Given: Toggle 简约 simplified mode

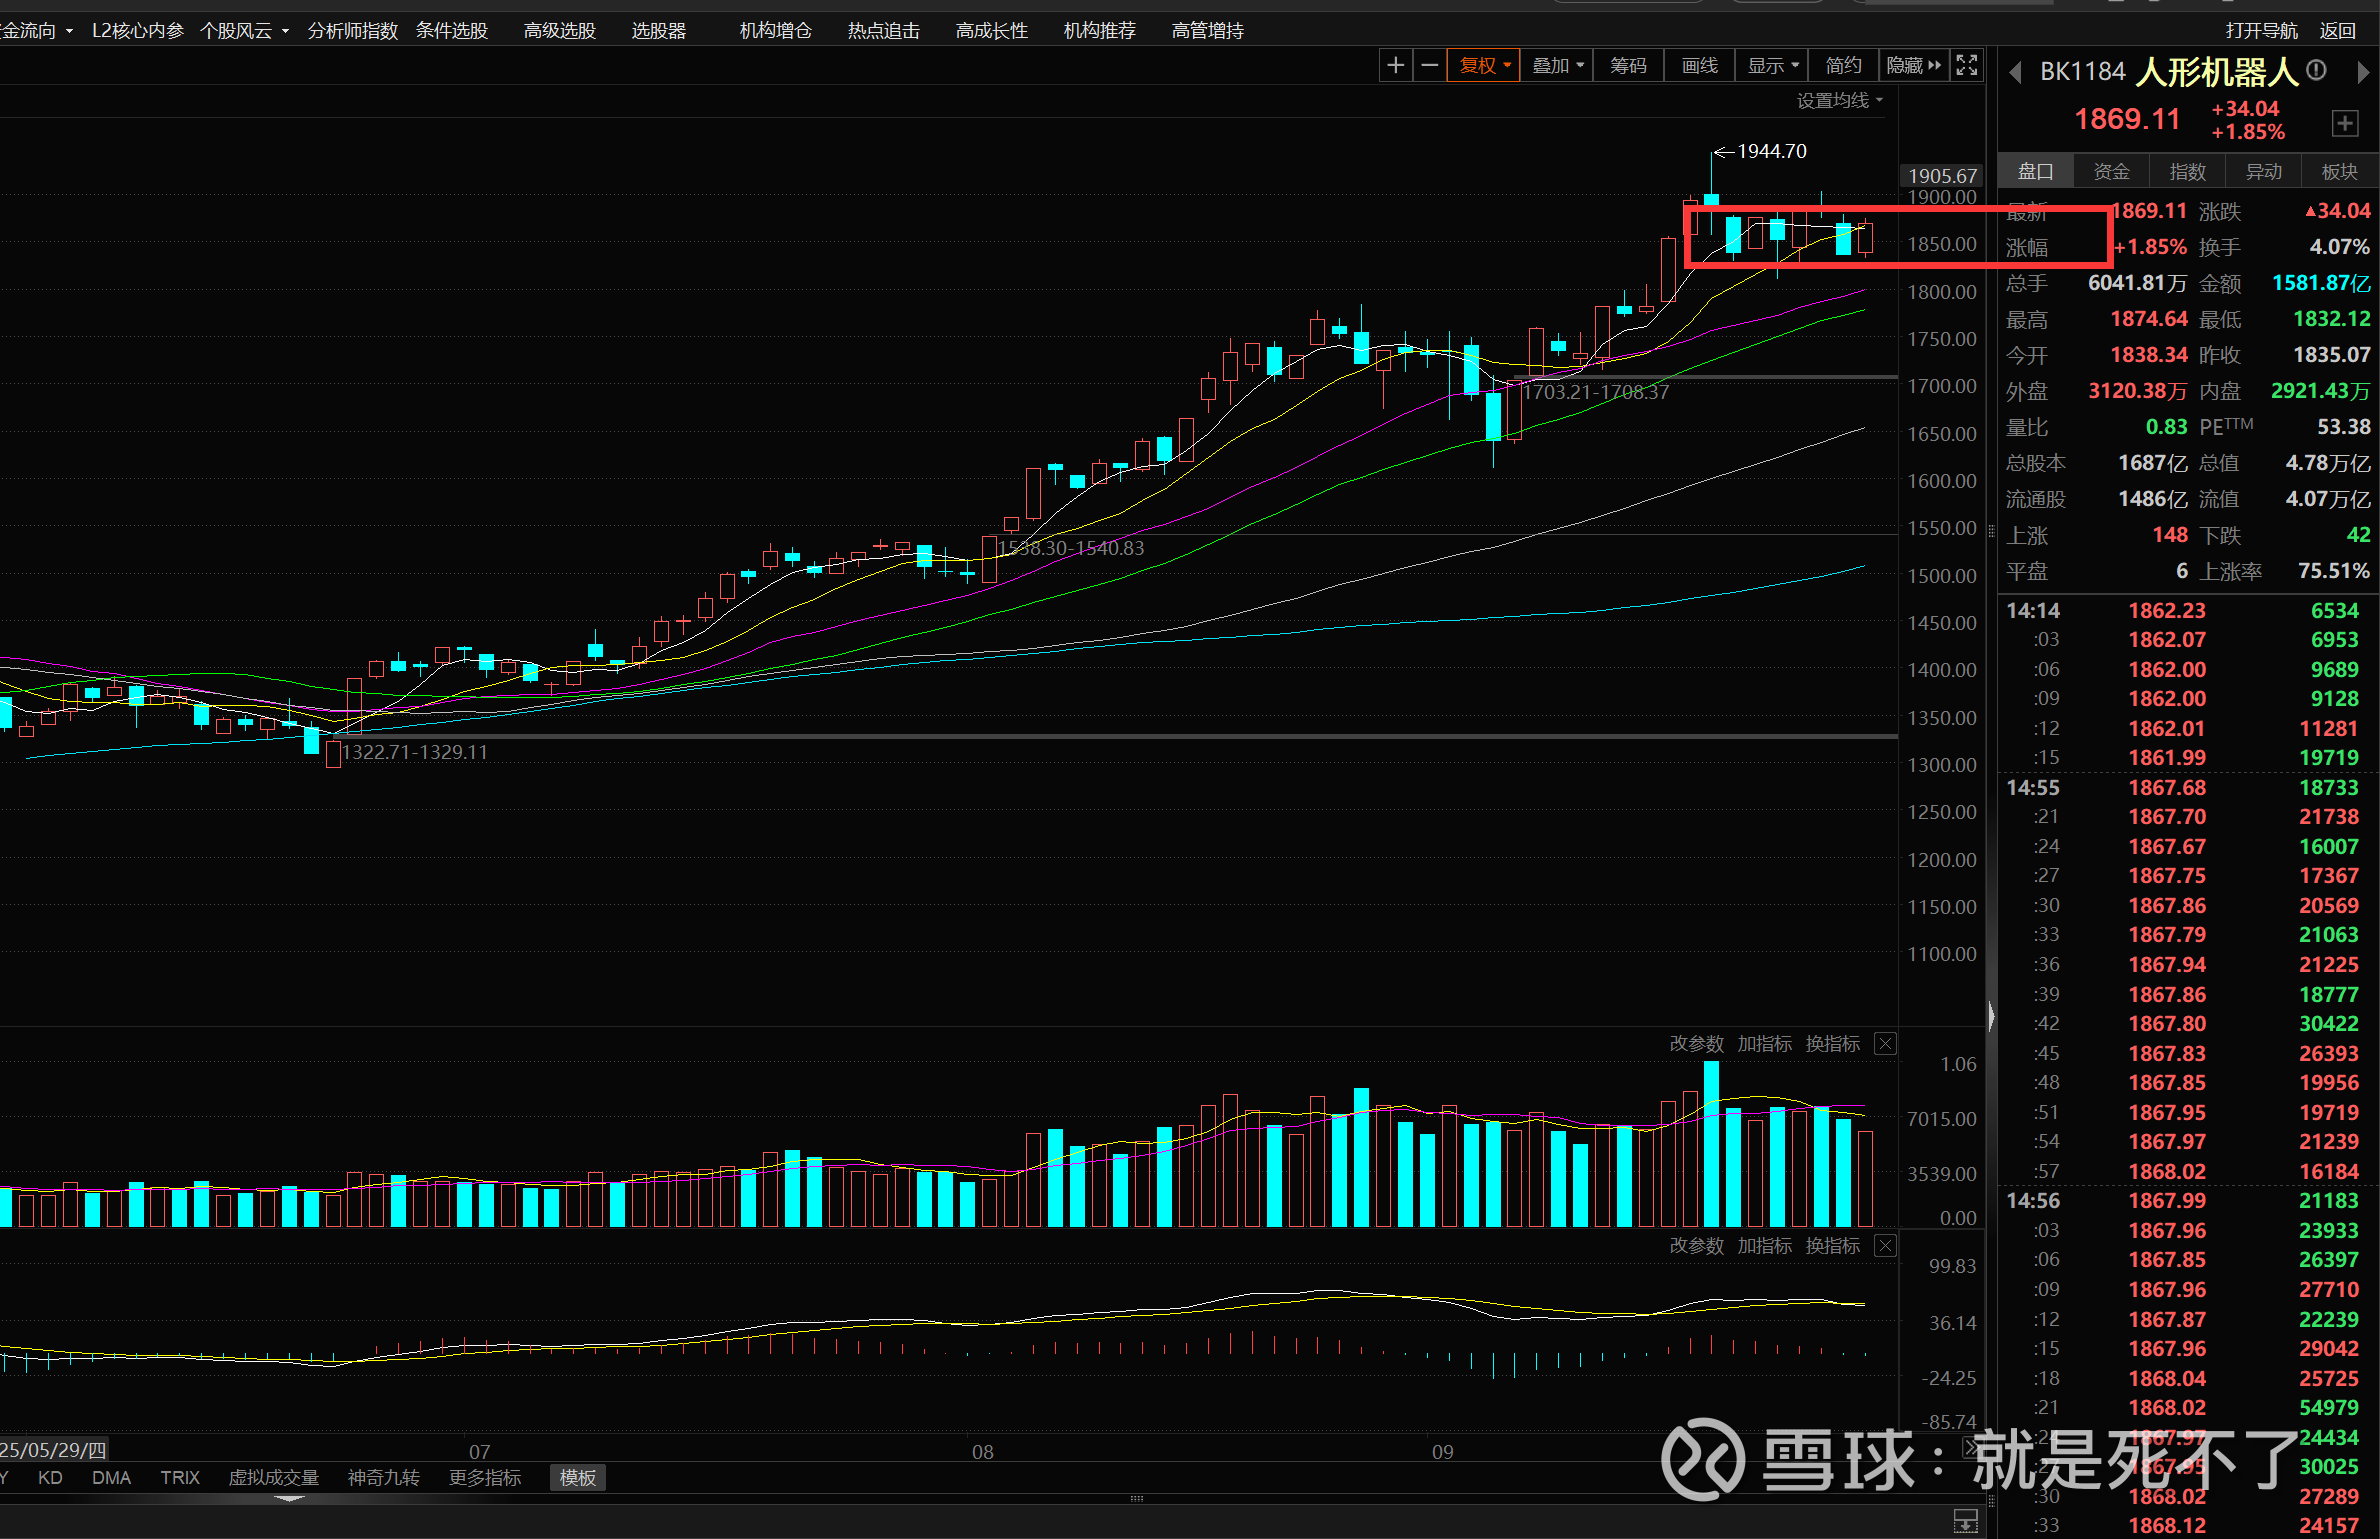Looking at the screenshot, I should point(1843,66).
